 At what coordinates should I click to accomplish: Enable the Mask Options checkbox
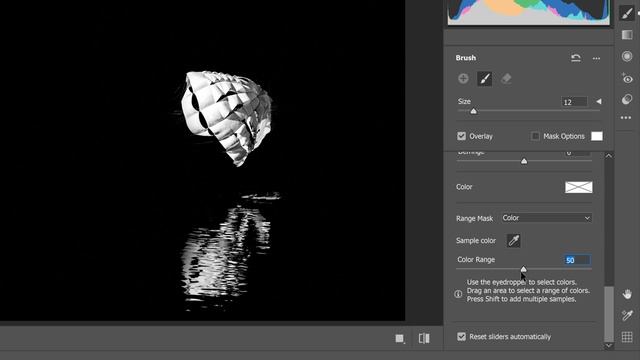point(535,136)
